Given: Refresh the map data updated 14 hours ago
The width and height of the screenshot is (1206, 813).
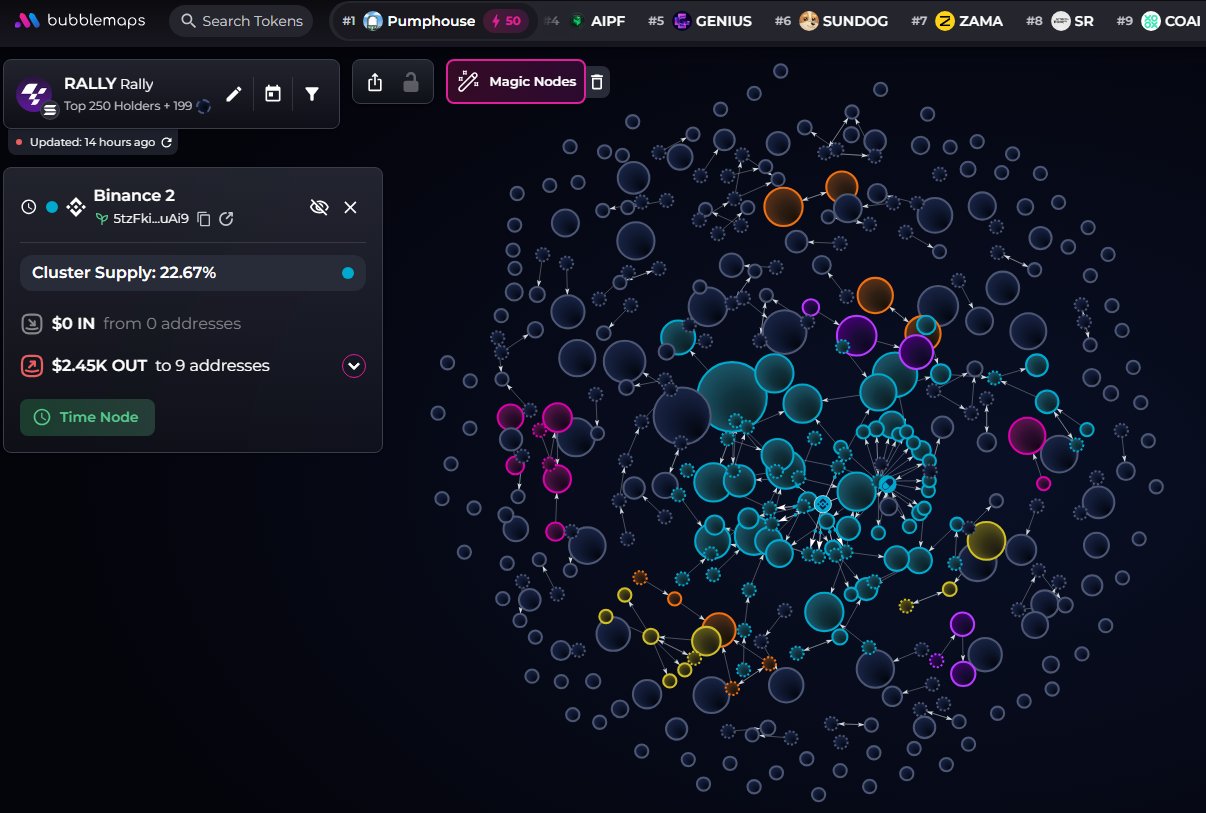Looking at the screenshot, I should (x=167, y=142).
